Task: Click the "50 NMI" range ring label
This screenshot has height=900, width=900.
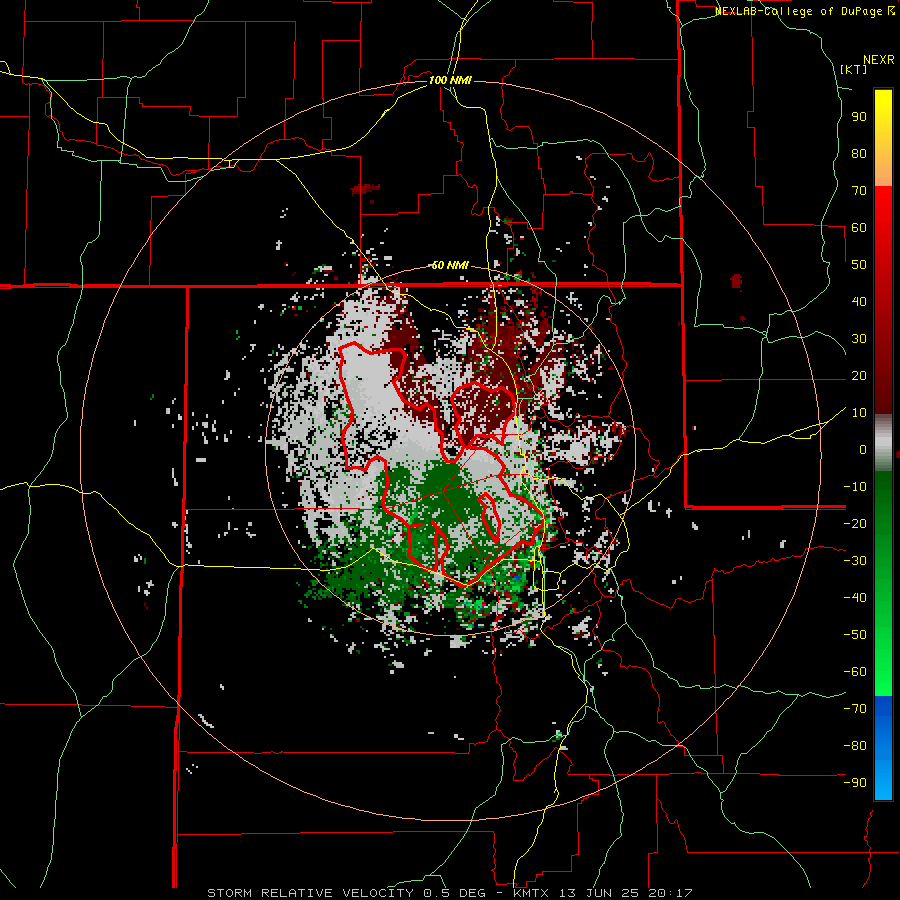Action: tap(450, 265)
